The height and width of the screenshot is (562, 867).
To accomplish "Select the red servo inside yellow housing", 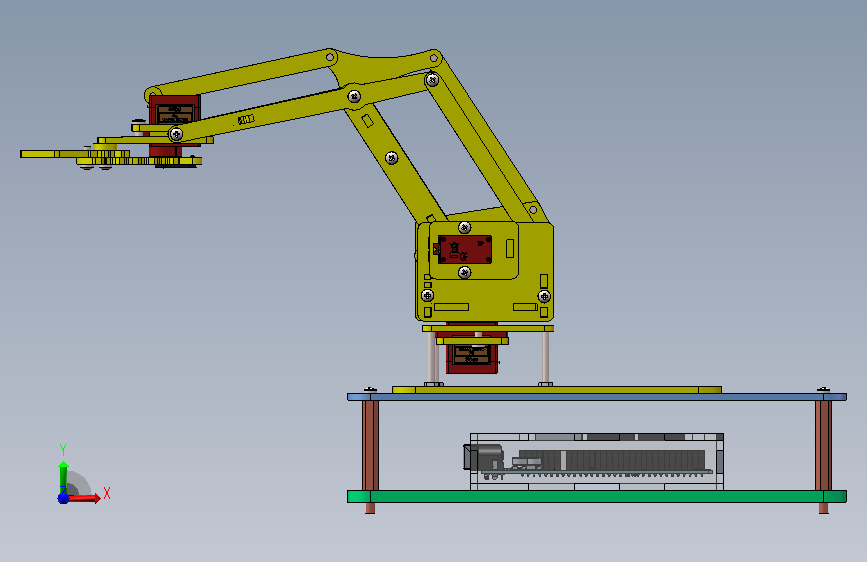I will click(464, 249).
